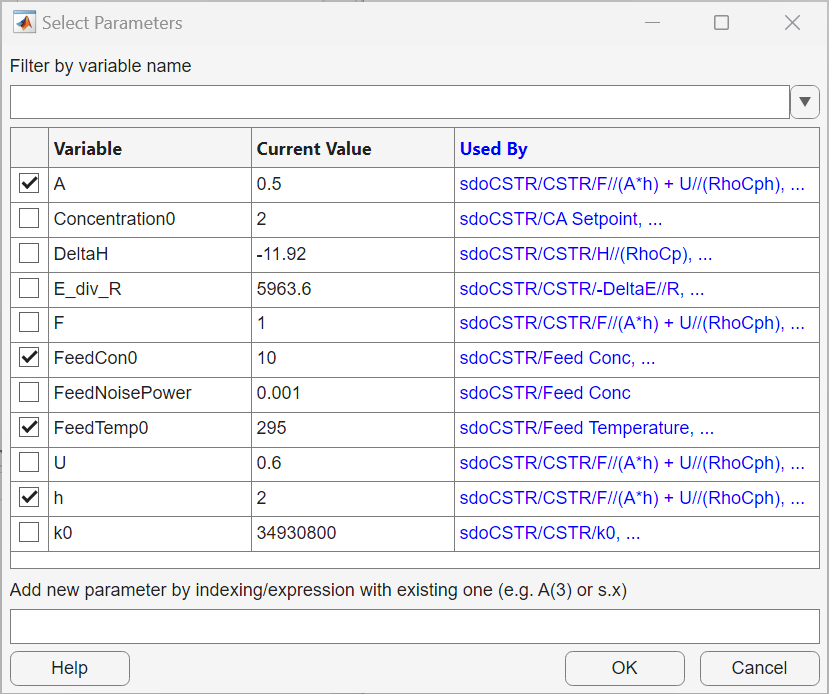The width and height of the screenshot is (829, 694).
Task: Follow the sdoCSTR/Feed Conc link for FeedNoisePower
Action: point(545,393)
